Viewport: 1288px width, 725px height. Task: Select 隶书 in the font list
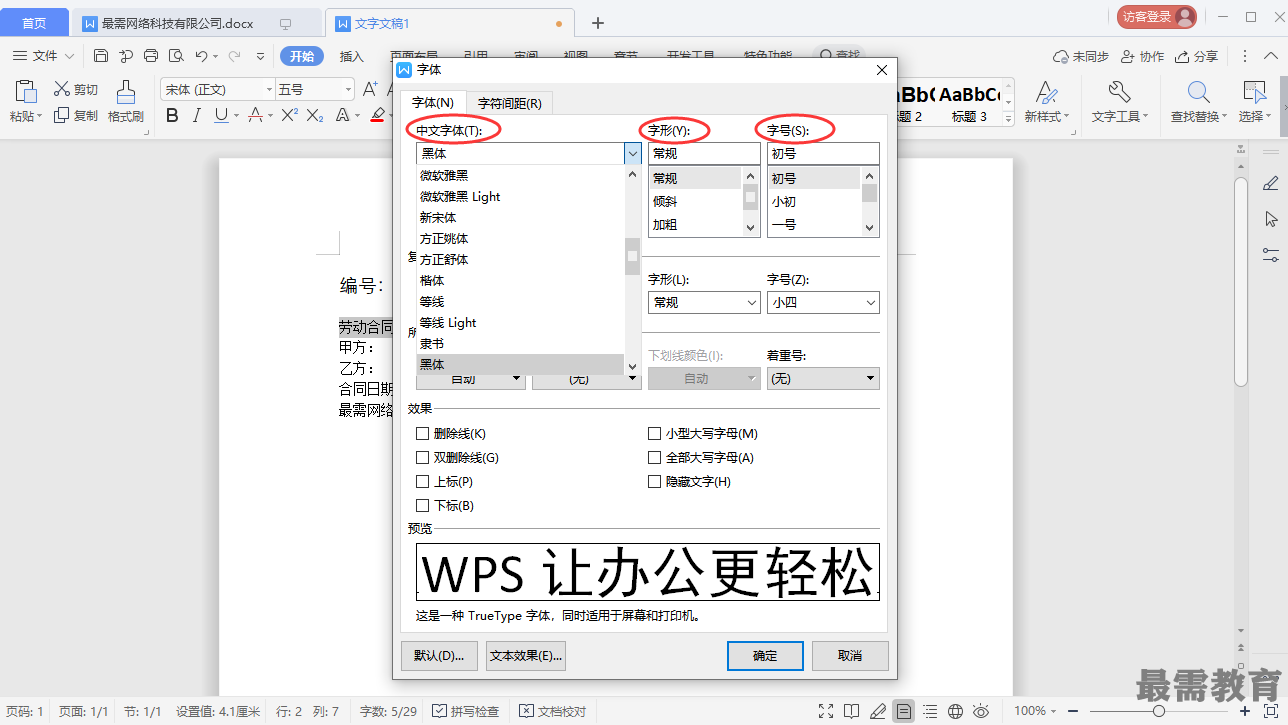pyautogui.click(x=520, y=344)
